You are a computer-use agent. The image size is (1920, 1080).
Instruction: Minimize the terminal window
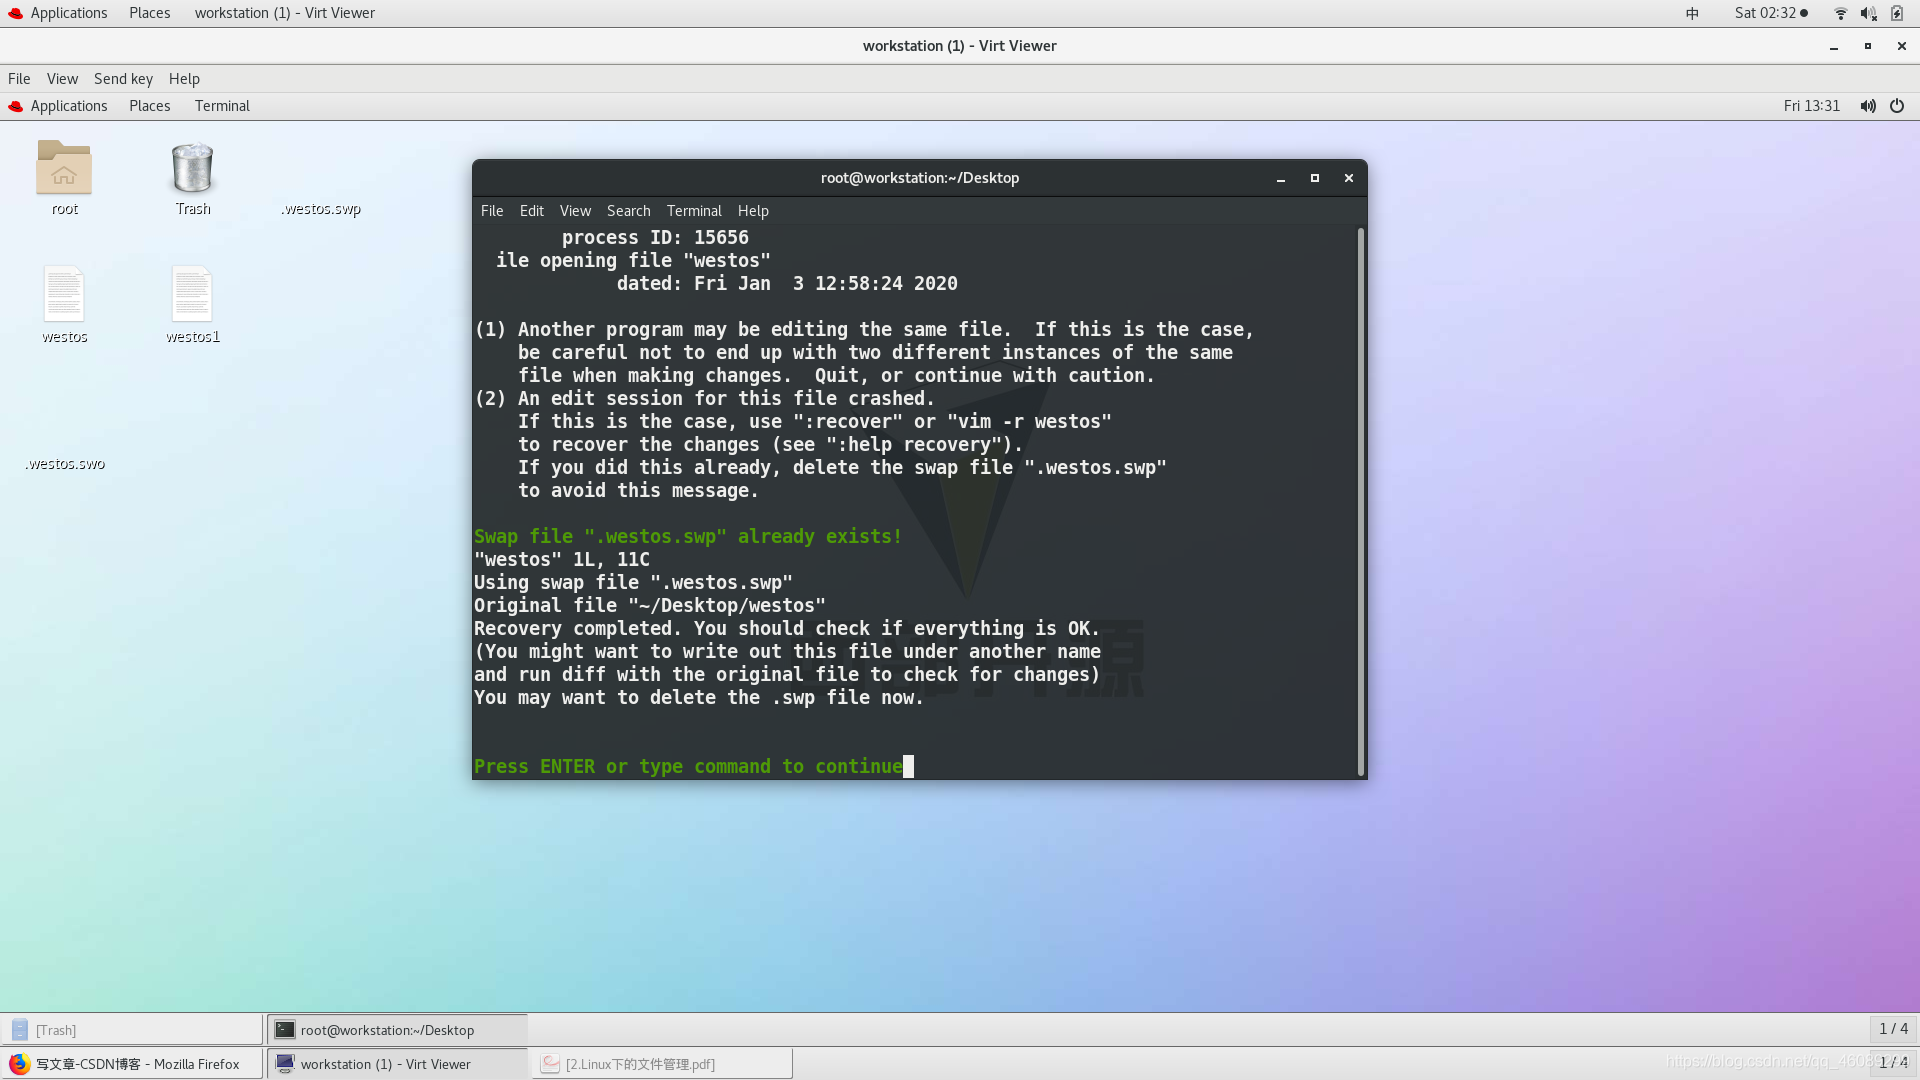click(x=1280, y=178)
